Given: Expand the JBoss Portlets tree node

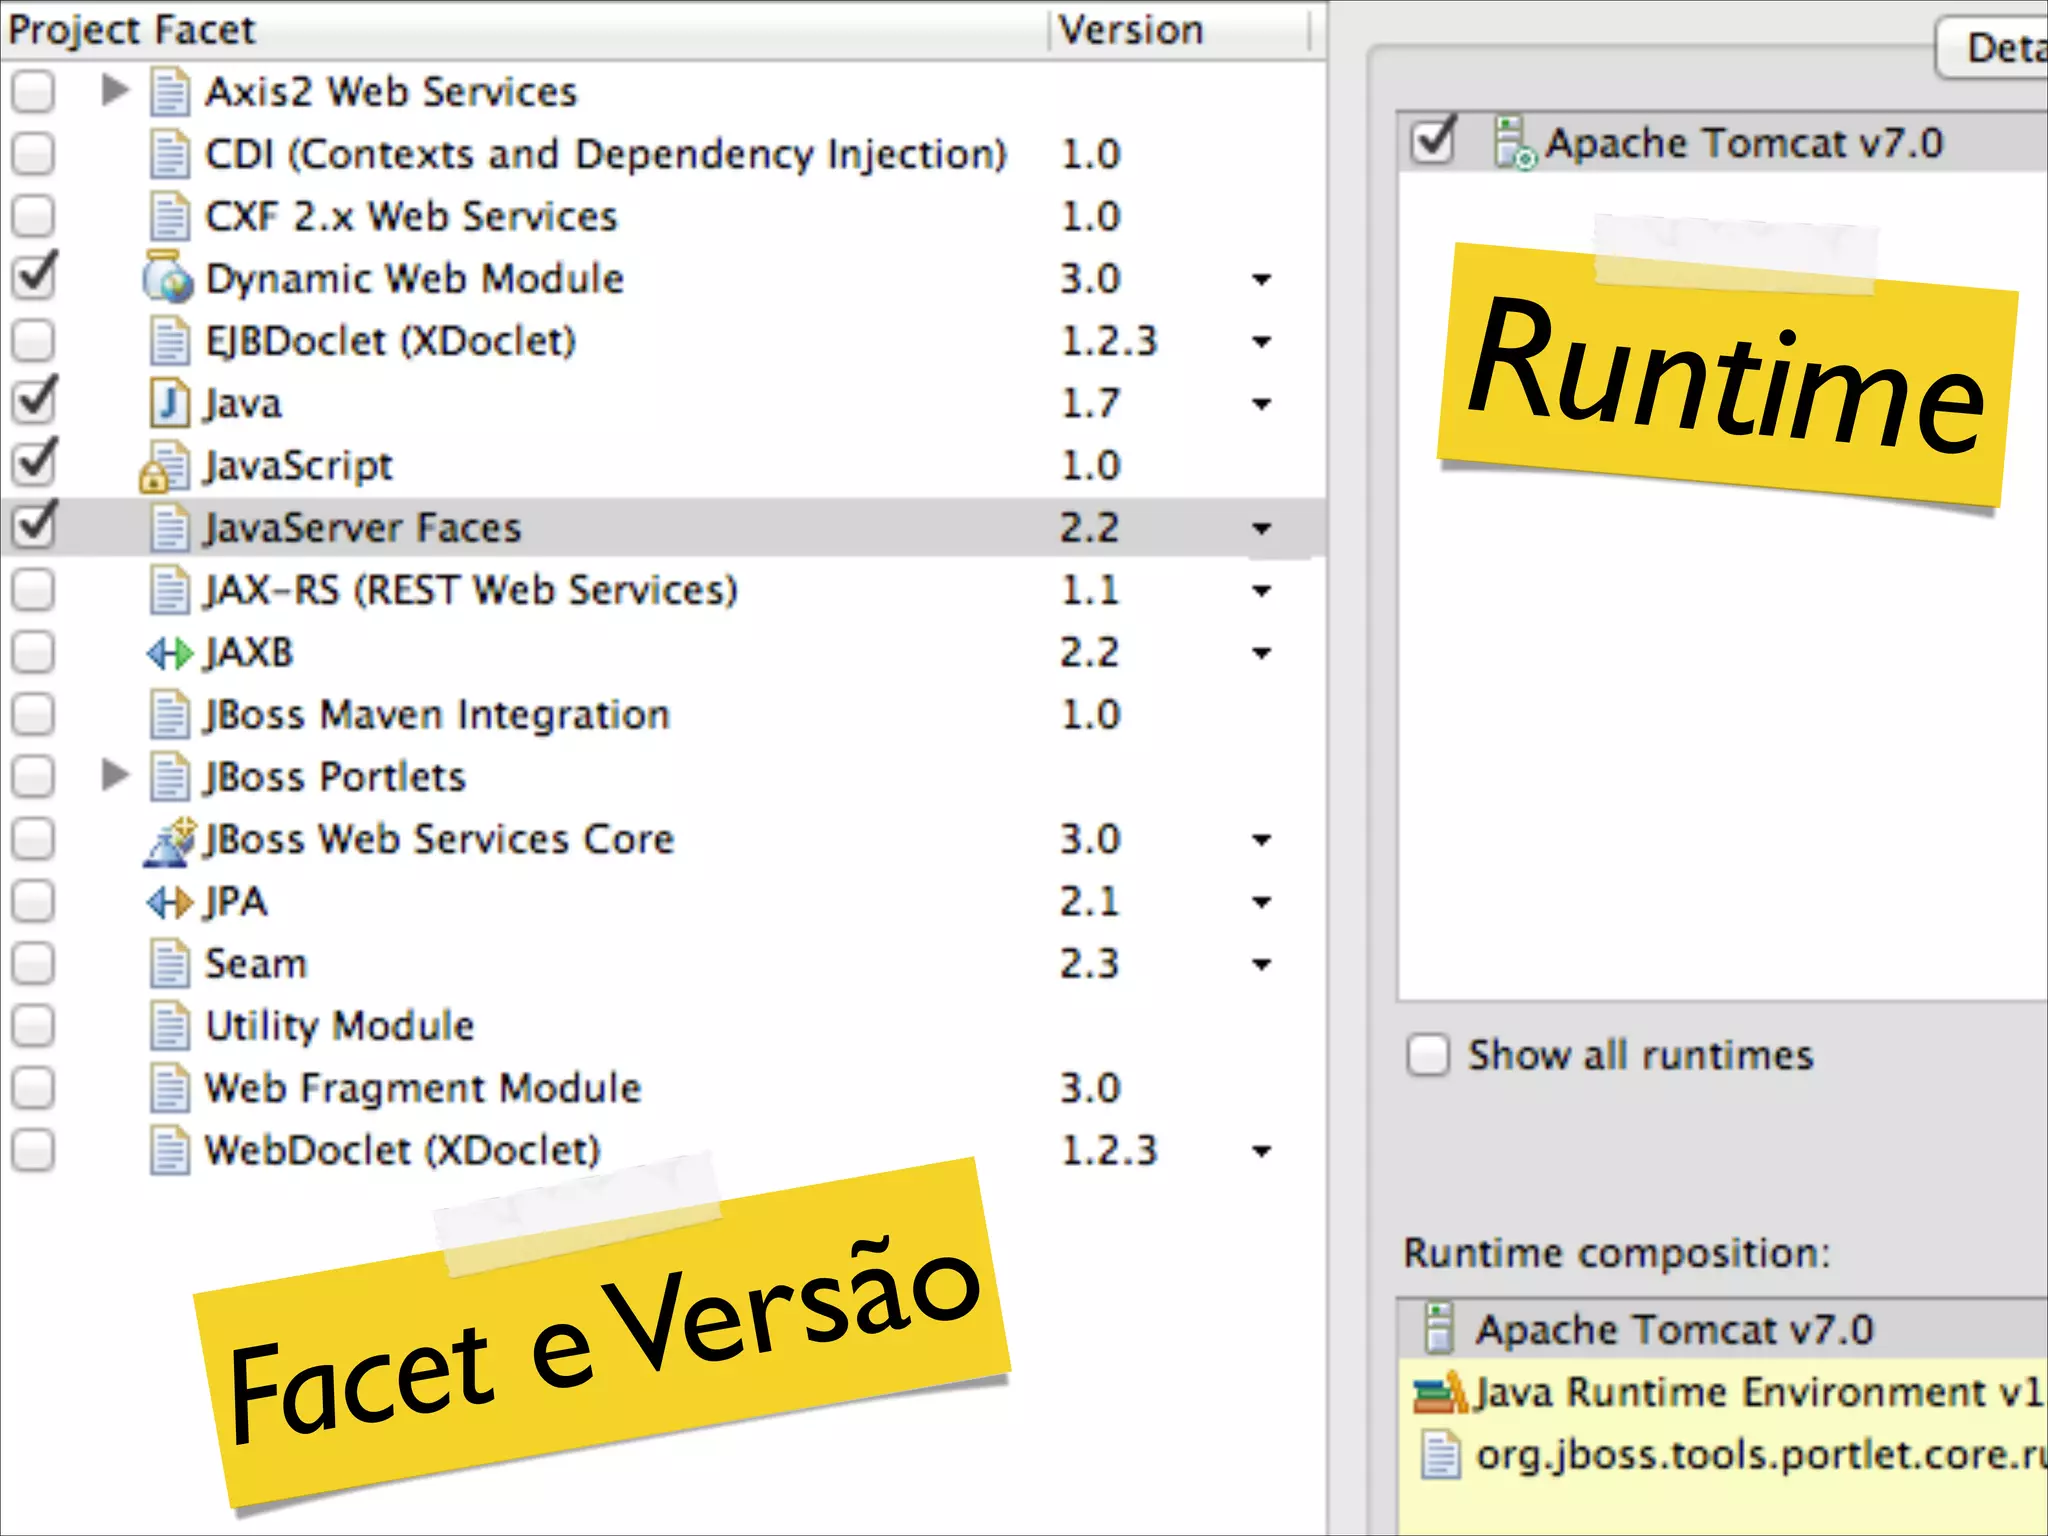Looking at the screenshot, I should tap(116, 775).
